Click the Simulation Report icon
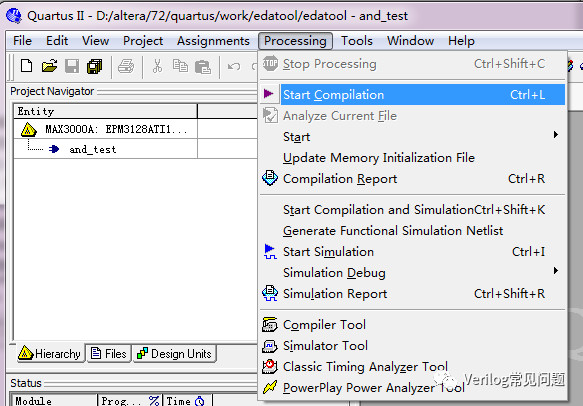583x406 pixels. click(x=270, y=293)
